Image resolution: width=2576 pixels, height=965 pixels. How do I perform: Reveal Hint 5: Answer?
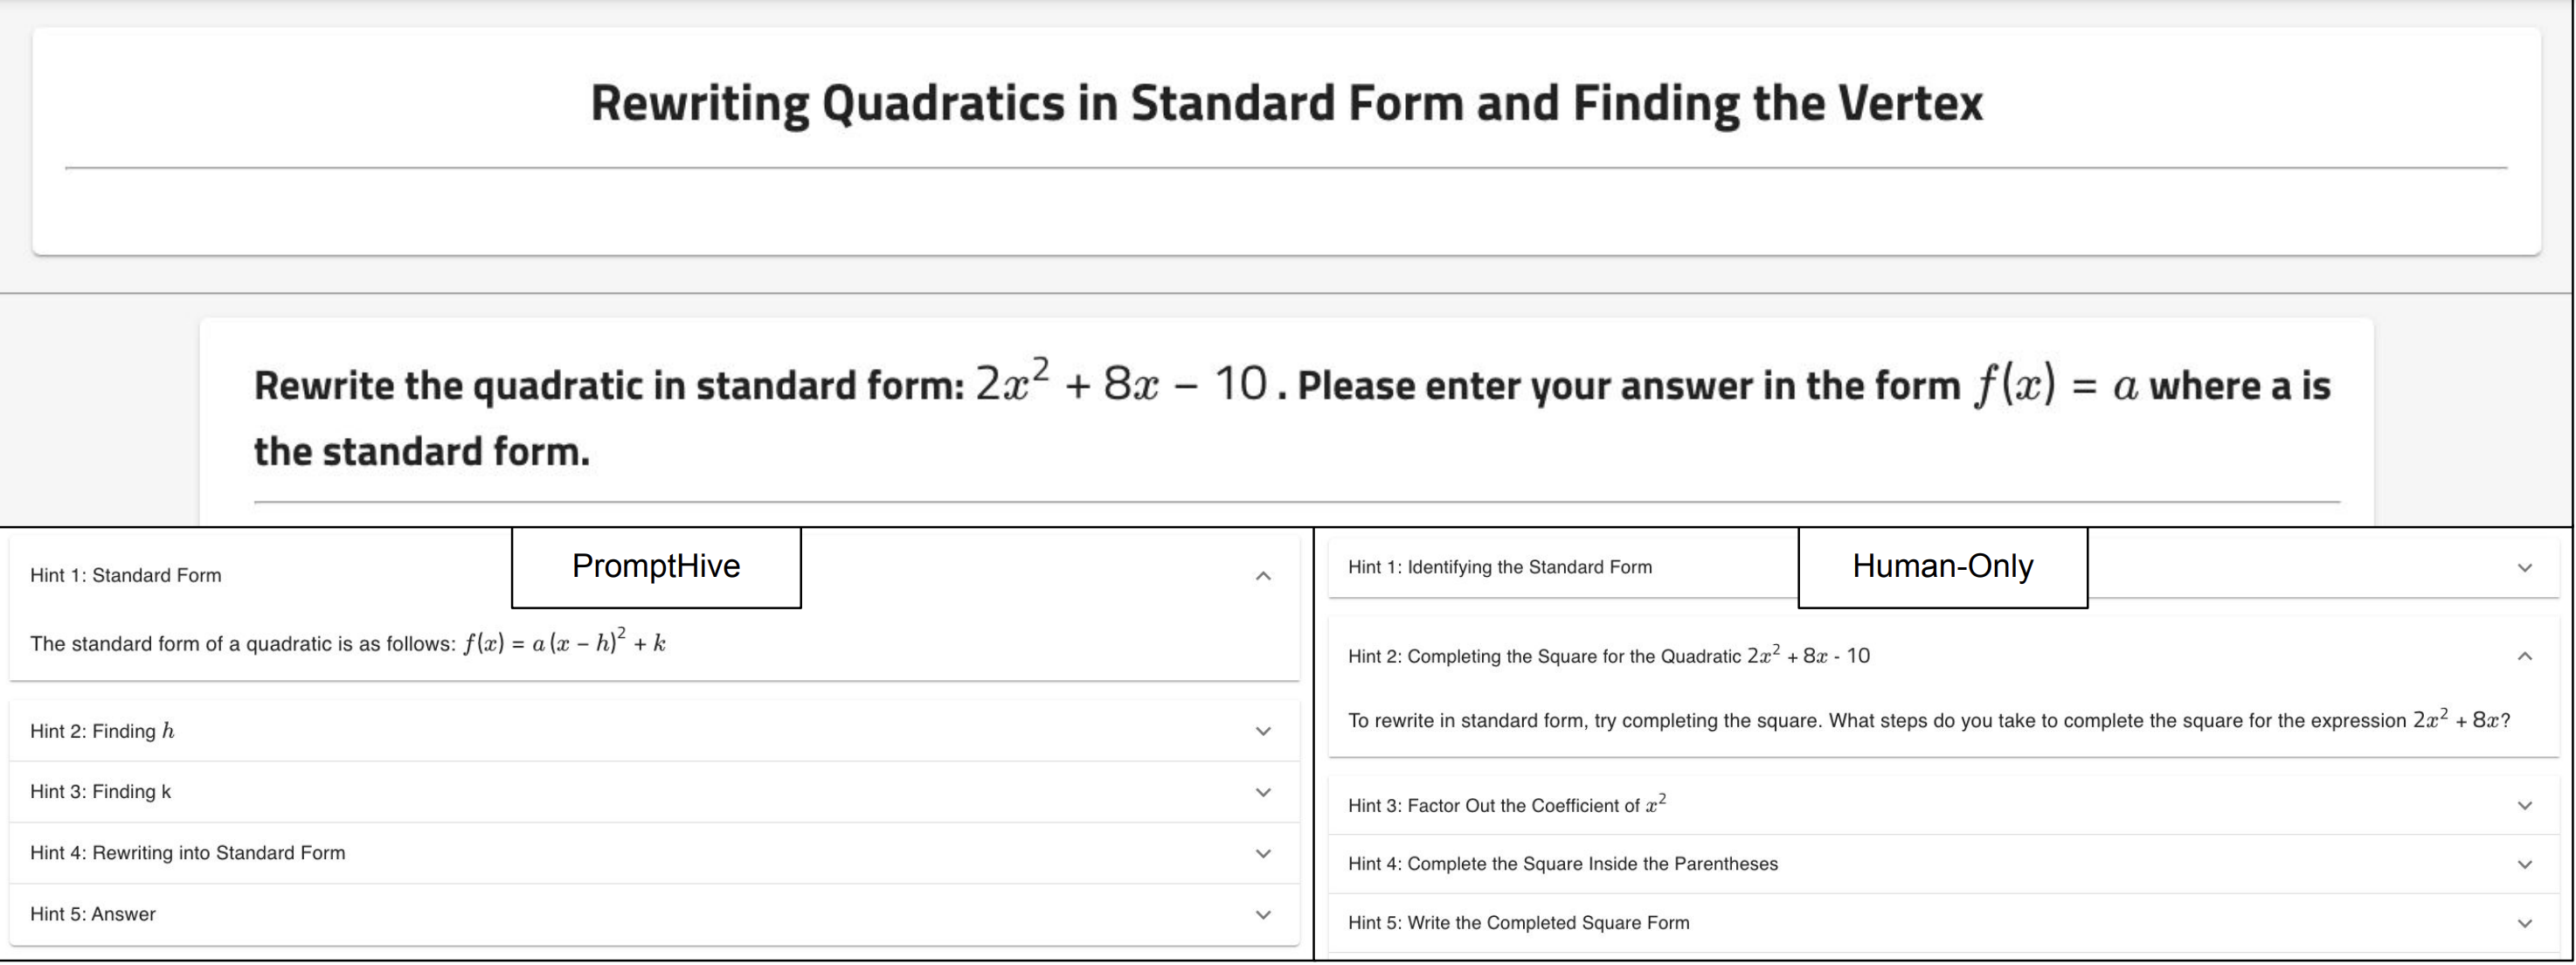pyautogui.click(x=93, y=914)
